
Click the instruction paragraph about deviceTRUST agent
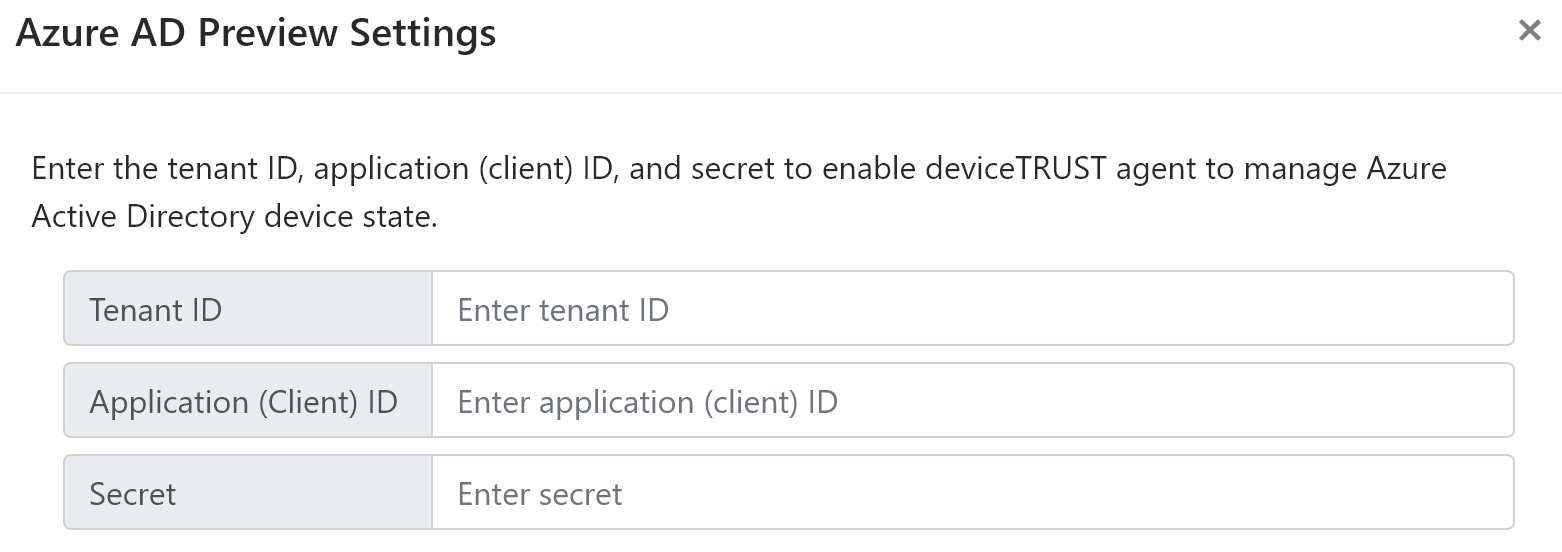(x=738, y=169)
